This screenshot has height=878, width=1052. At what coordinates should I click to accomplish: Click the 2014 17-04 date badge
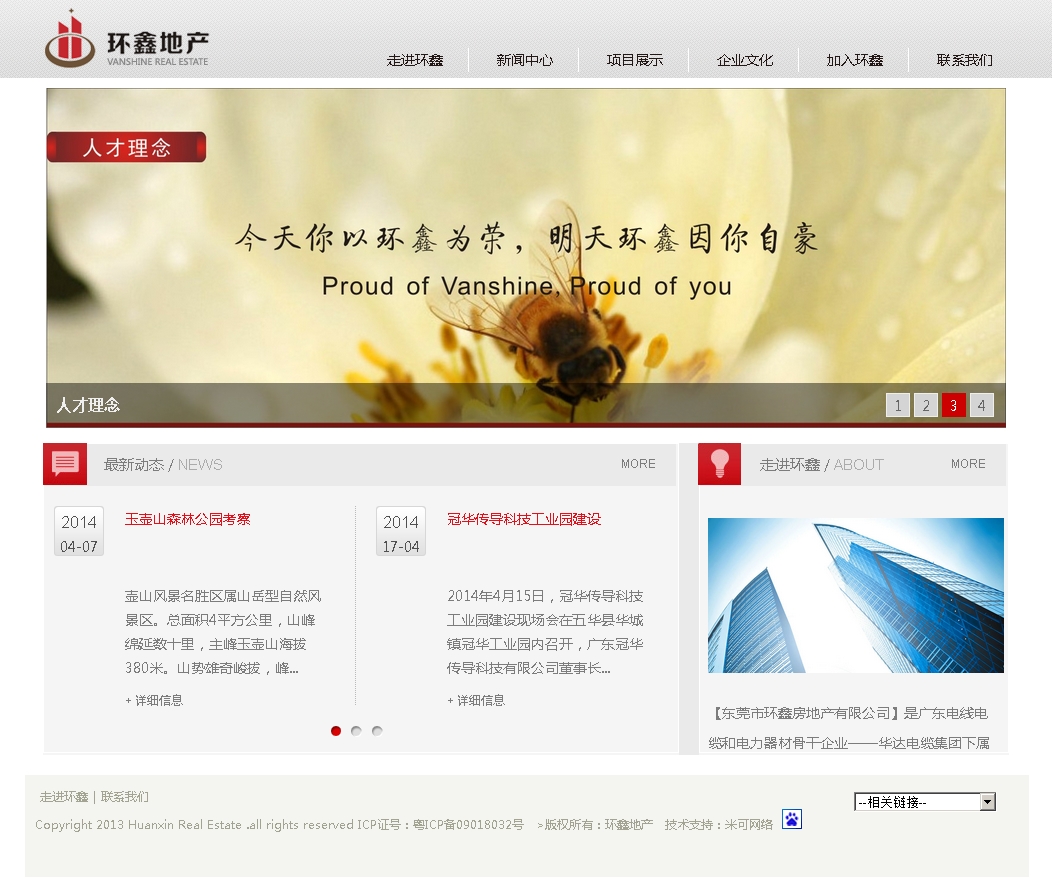point(401,531)
